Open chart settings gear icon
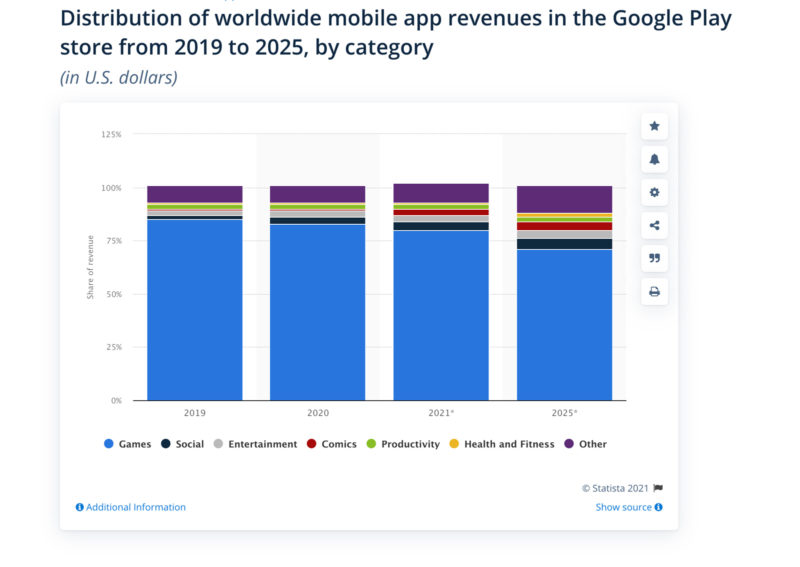This screenshot has height=567, width=800. coord(654,192)
